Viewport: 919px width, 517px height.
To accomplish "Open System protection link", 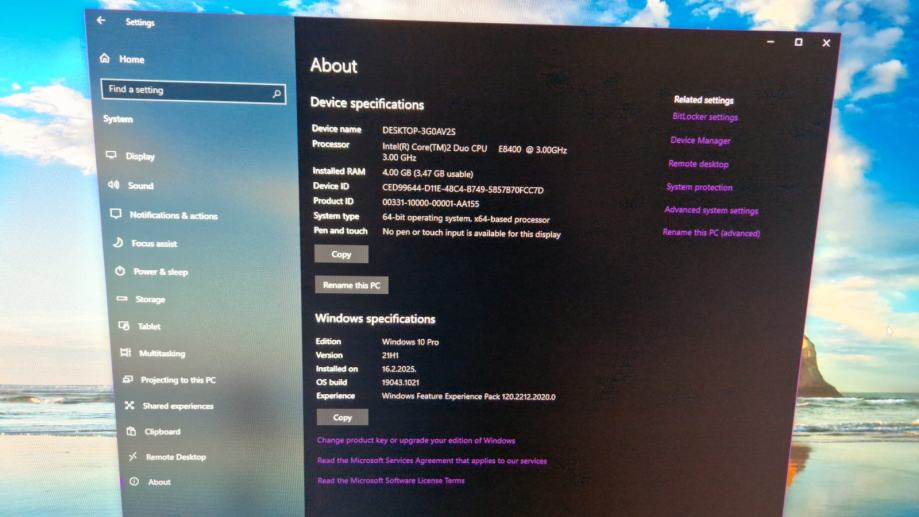I will [x=699, y=187].
